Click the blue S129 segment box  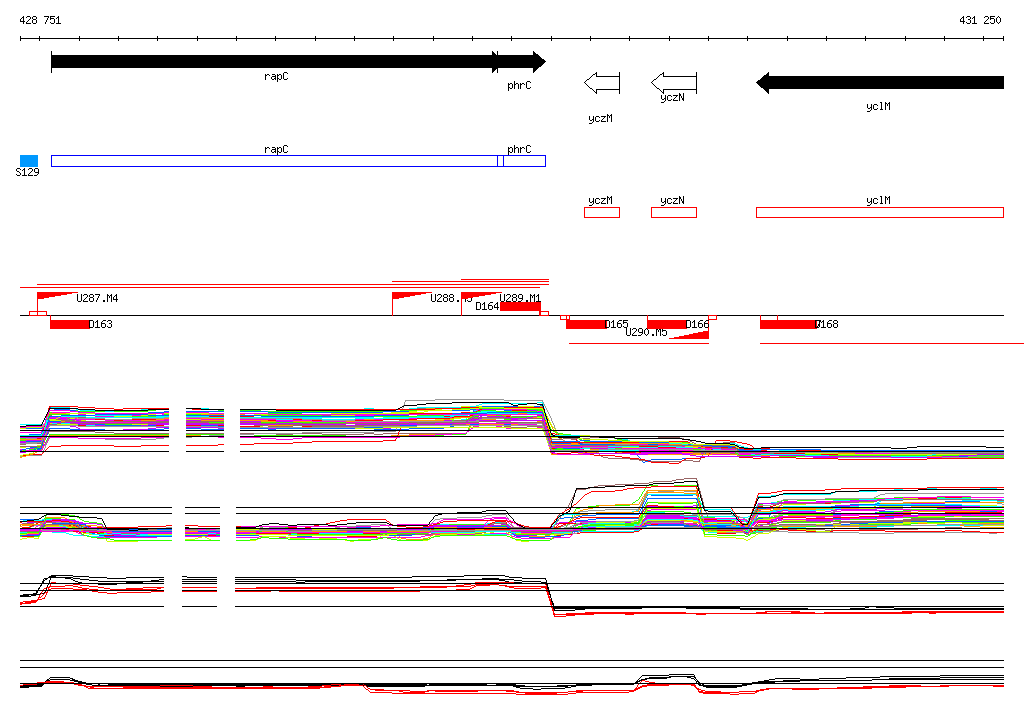pyautogui.click(x=29, y=161)
